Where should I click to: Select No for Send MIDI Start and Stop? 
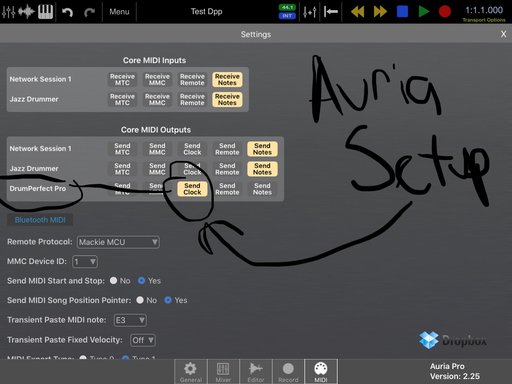point(114,281)
